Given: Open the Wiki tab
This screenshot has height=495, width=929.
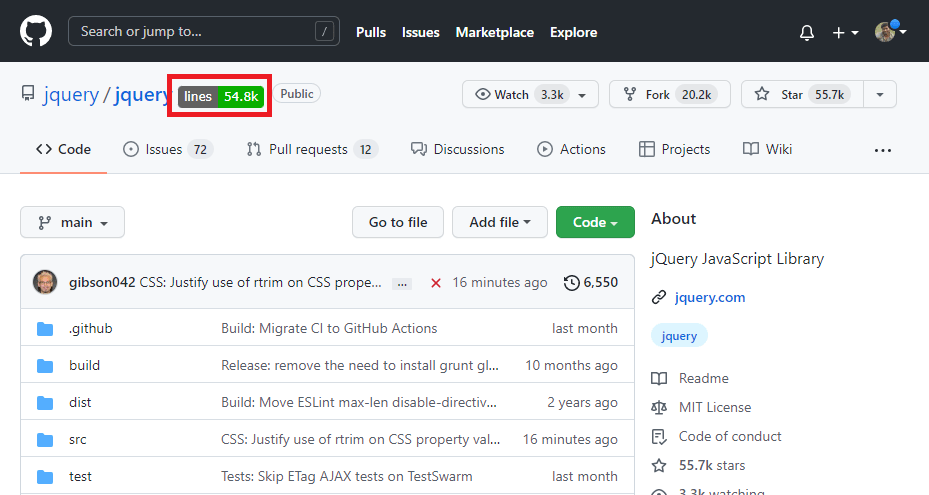Looking at the screenshot, I should 767,149.
